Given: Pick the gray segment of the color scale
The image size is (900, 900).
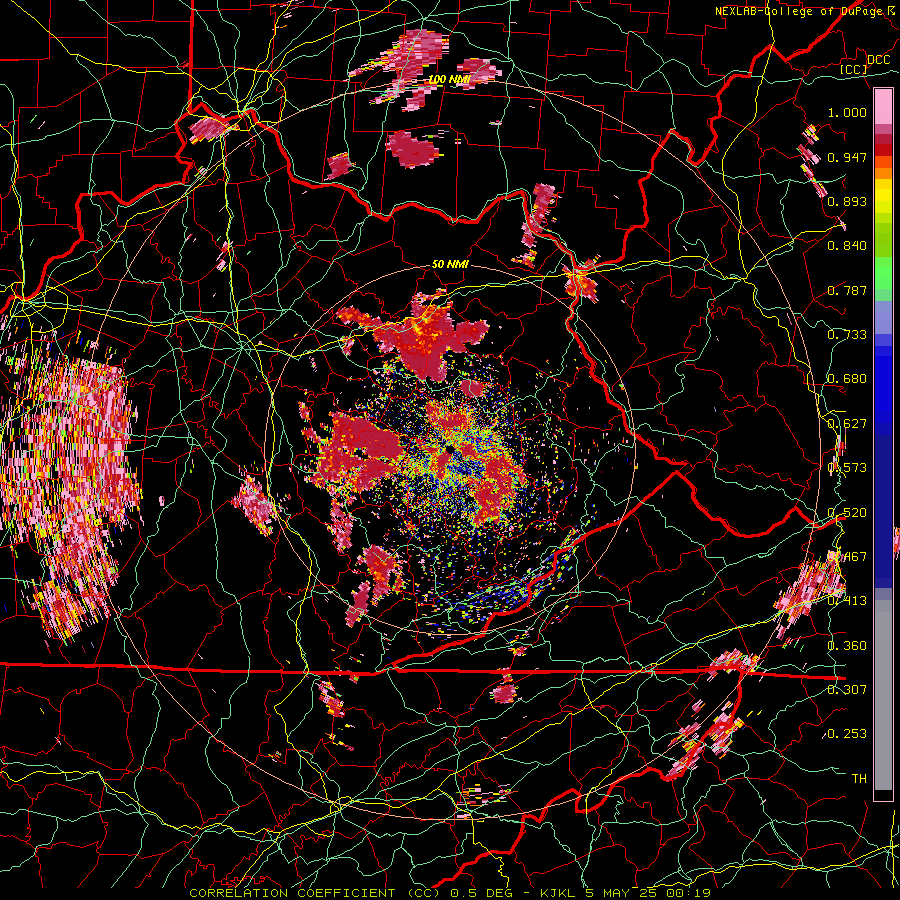Looking at the screenshot, I should point(883,695).
